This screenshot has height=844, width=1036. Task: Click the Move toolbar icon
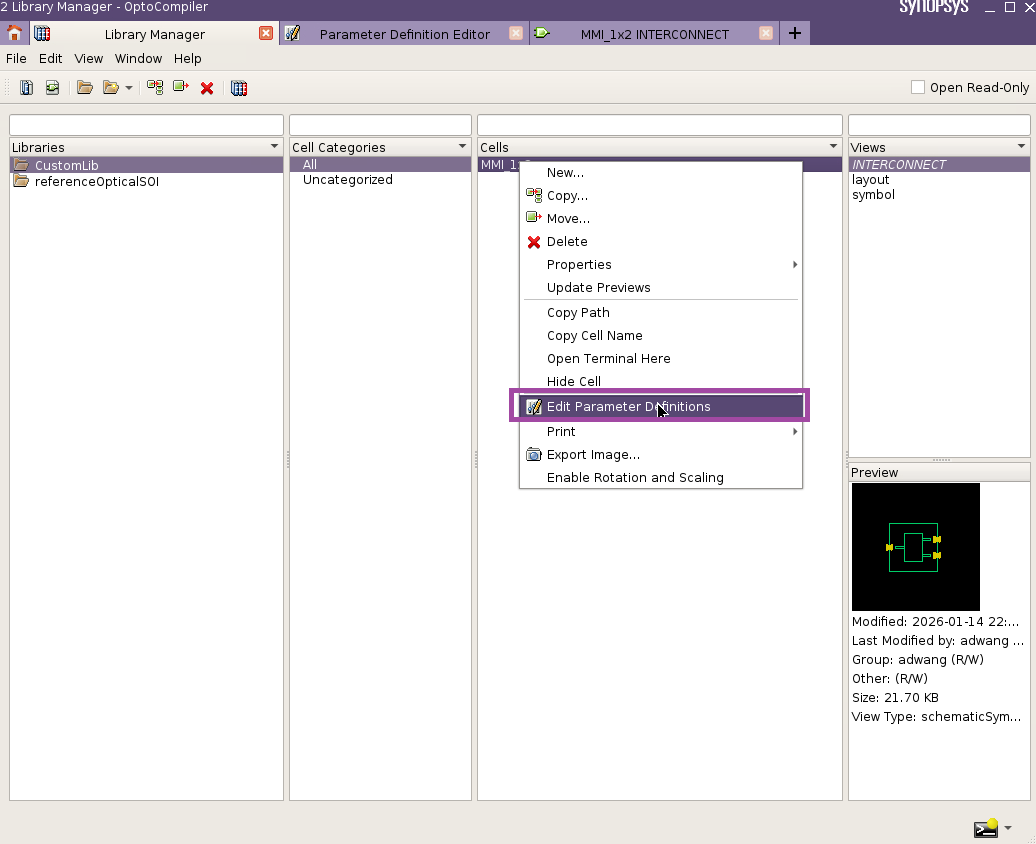pos(181,88)
